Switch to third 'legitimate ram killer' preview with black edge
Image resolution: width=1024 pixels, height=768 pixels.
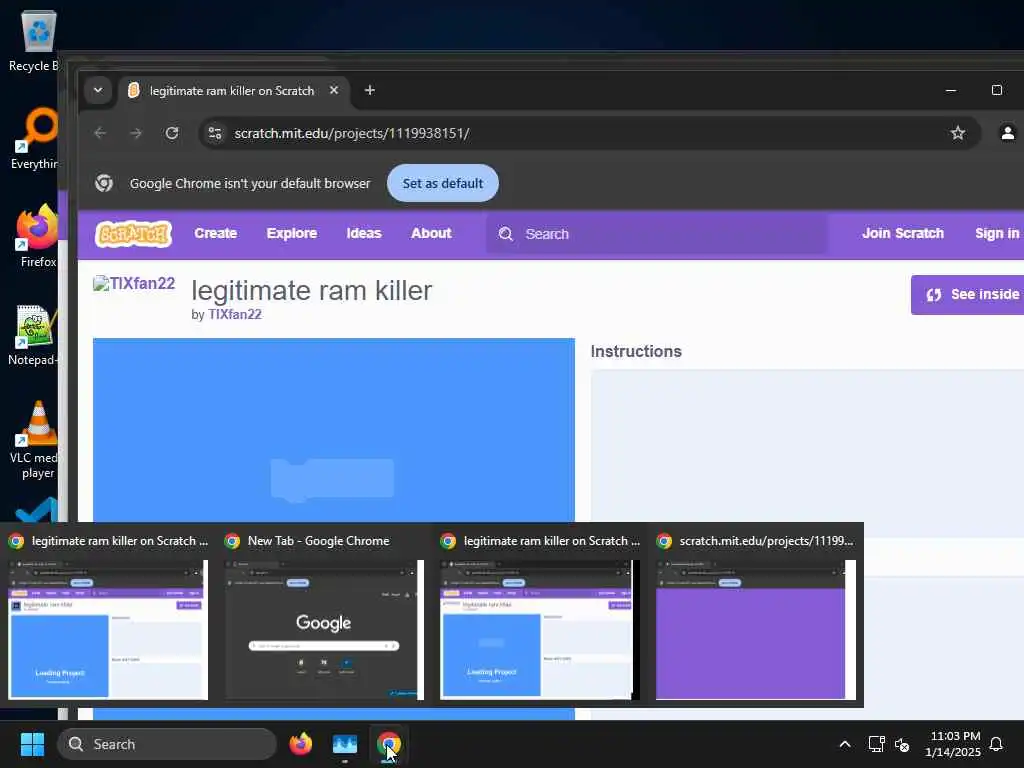click(539, 630)
